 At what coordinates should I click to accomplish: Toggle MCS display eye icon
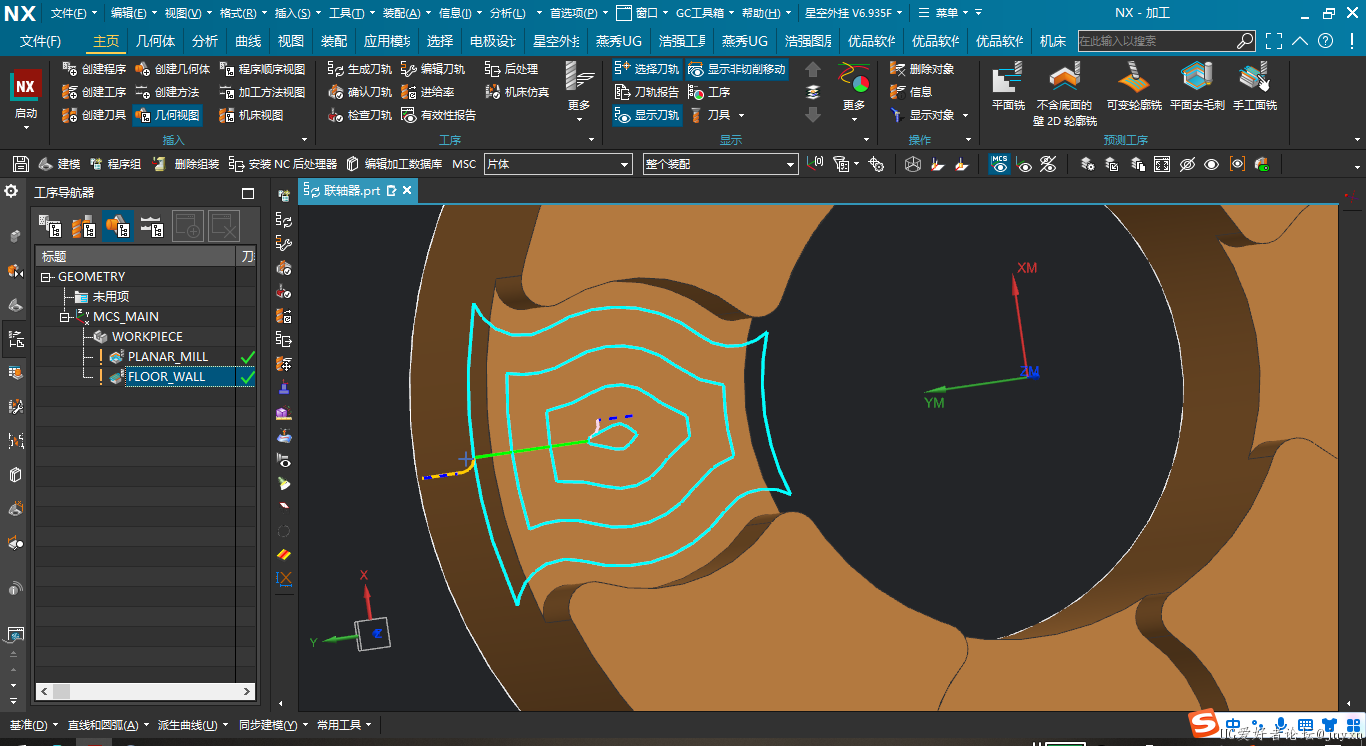pos(1000,164)
